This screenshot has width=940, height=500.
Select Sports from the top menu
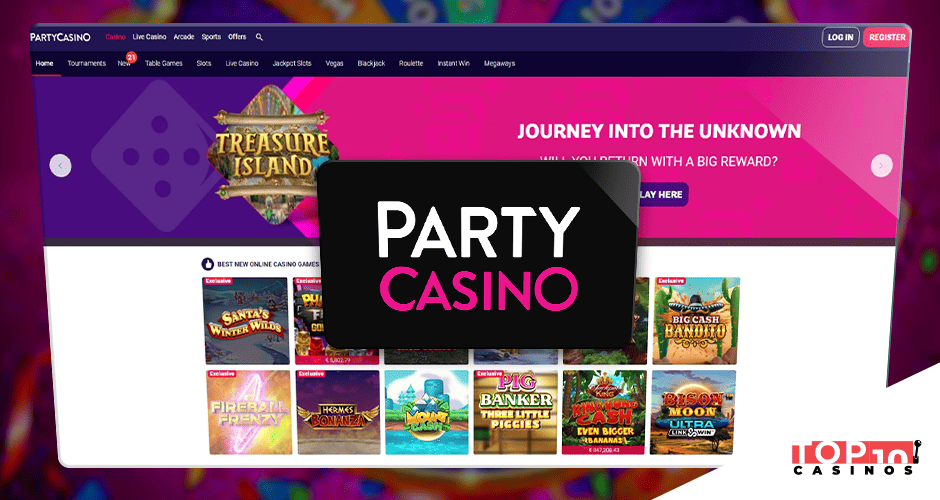click(x=211, y=37)
